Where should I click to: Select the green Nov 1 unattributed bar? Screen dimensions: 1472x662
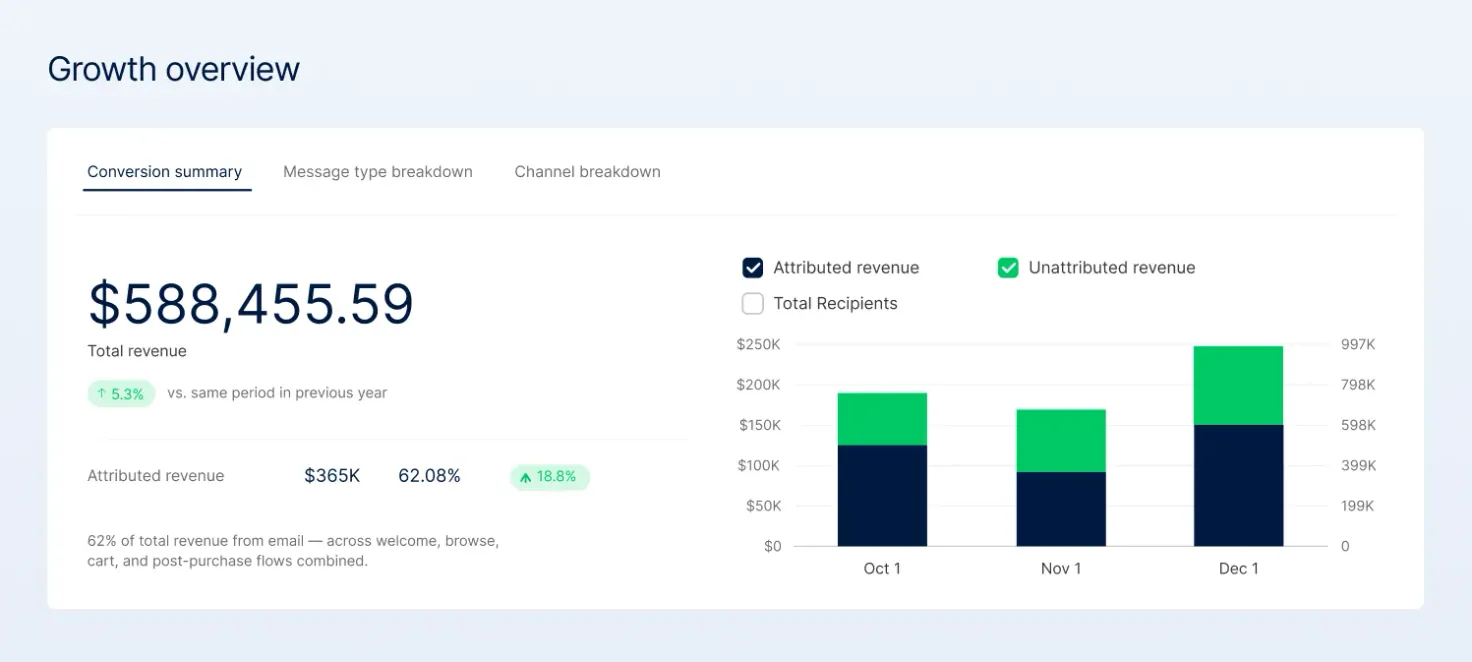click(1061, 441)
